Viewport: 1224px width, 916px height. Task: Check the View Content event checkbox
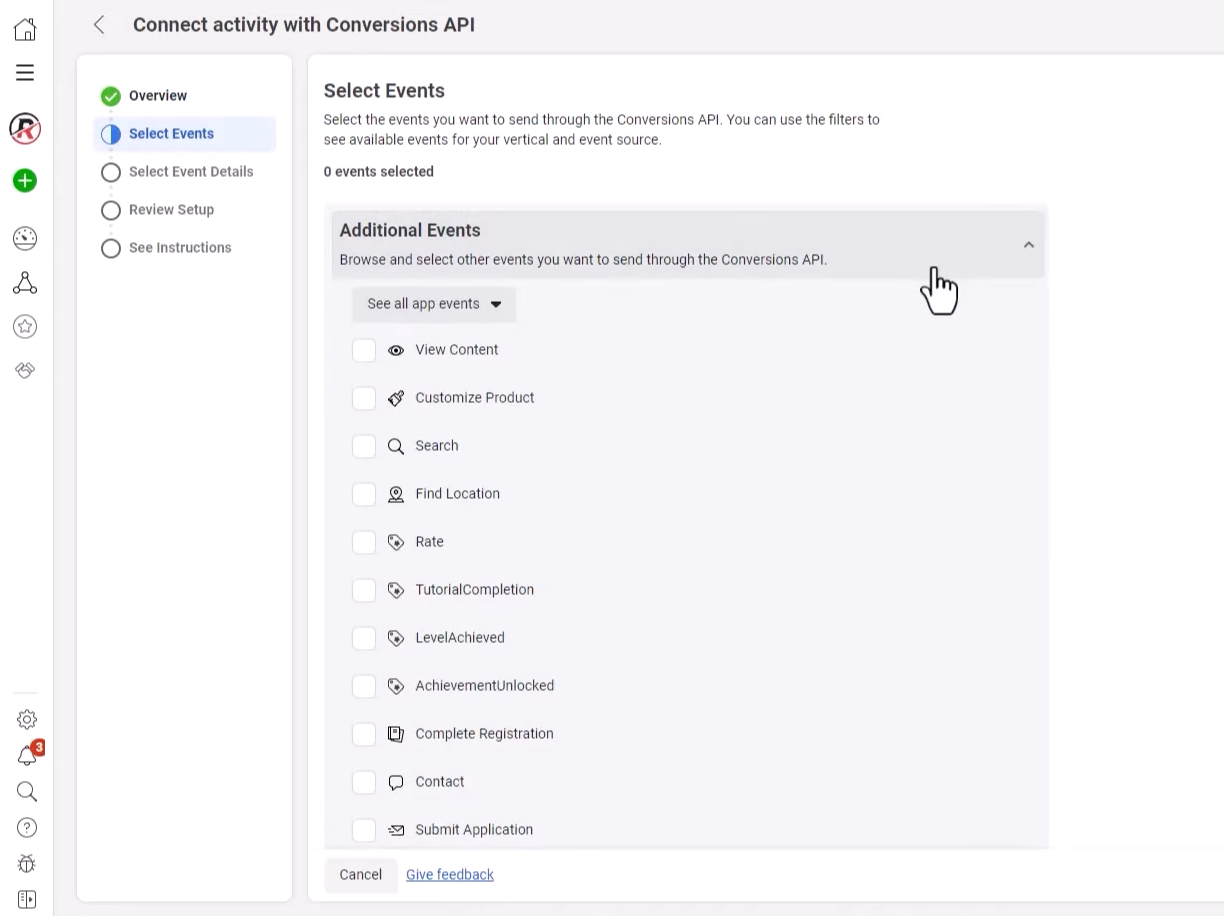[x=364, y=350]
